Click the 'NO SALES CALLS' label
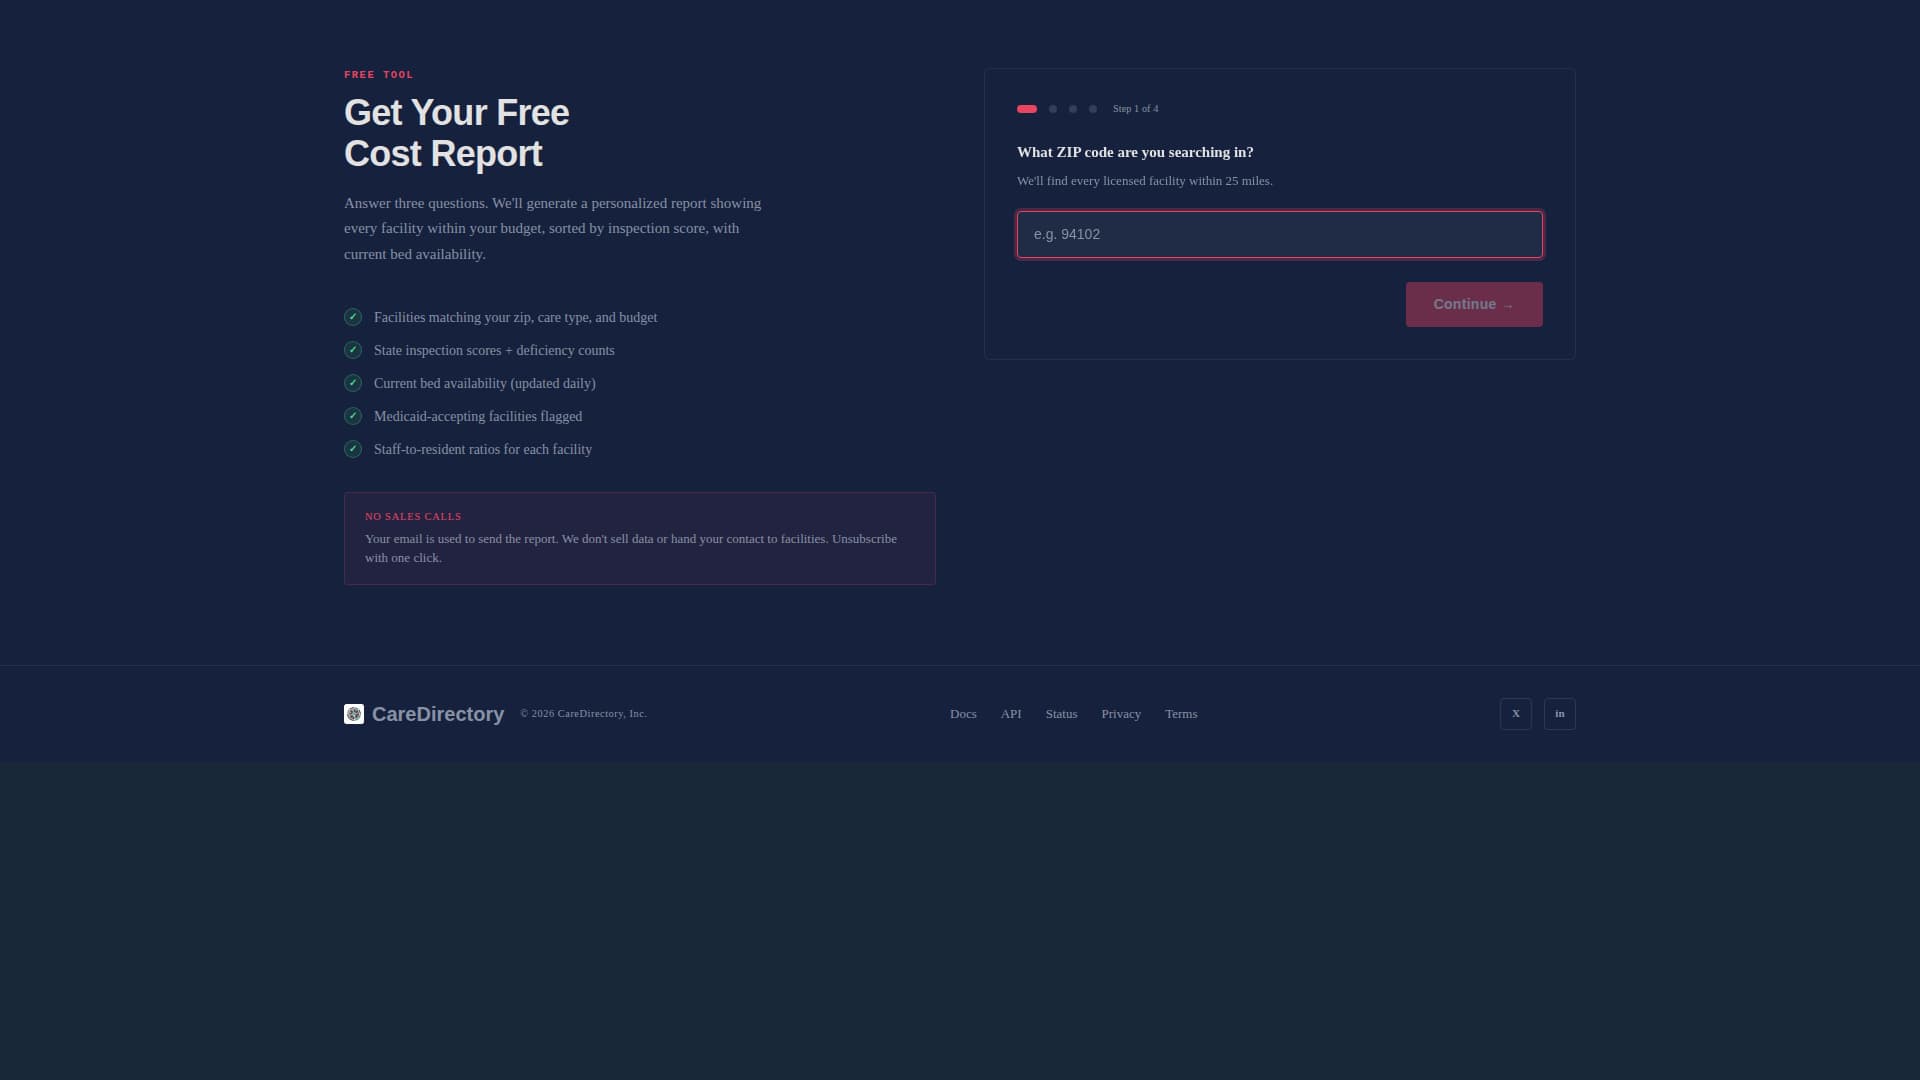The width and height of the screenshot is (1920, 1080). 413,517
